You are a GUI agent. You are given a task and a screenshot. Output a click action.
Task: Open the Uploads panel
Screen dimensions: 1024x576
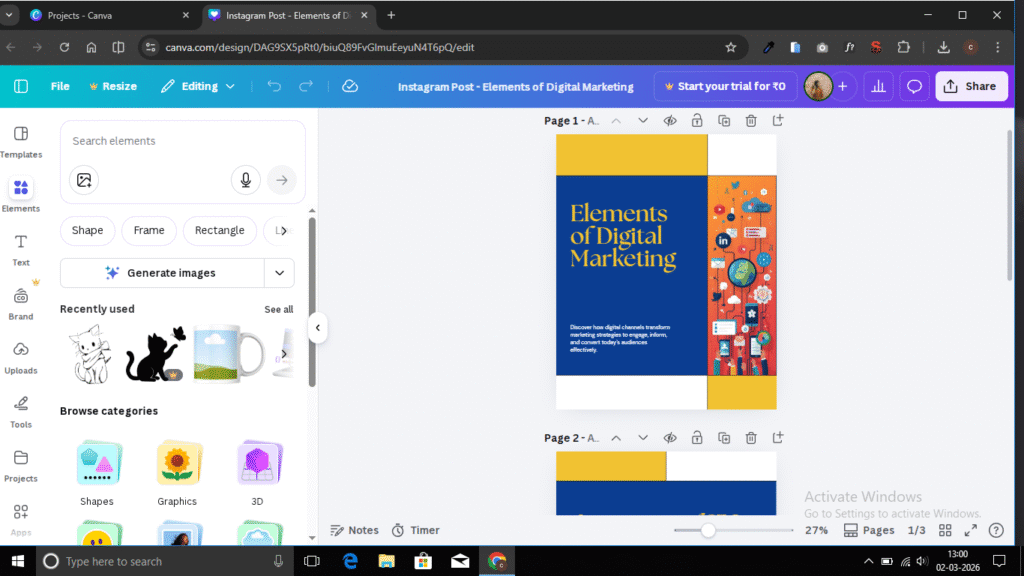click(21, 357)
